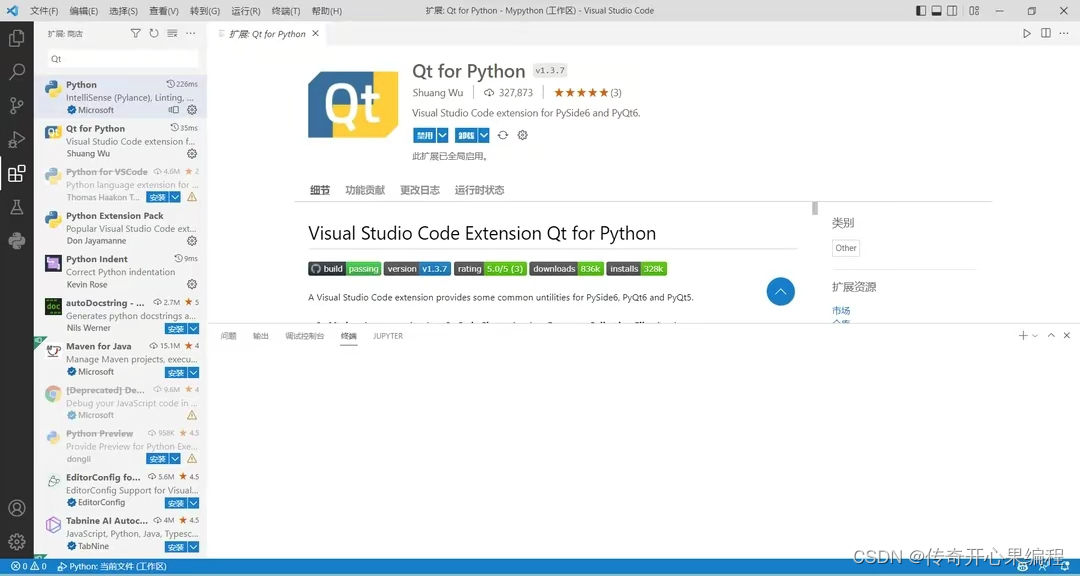Switch to the JUPYTER panel tab

(x=388, y=336)
